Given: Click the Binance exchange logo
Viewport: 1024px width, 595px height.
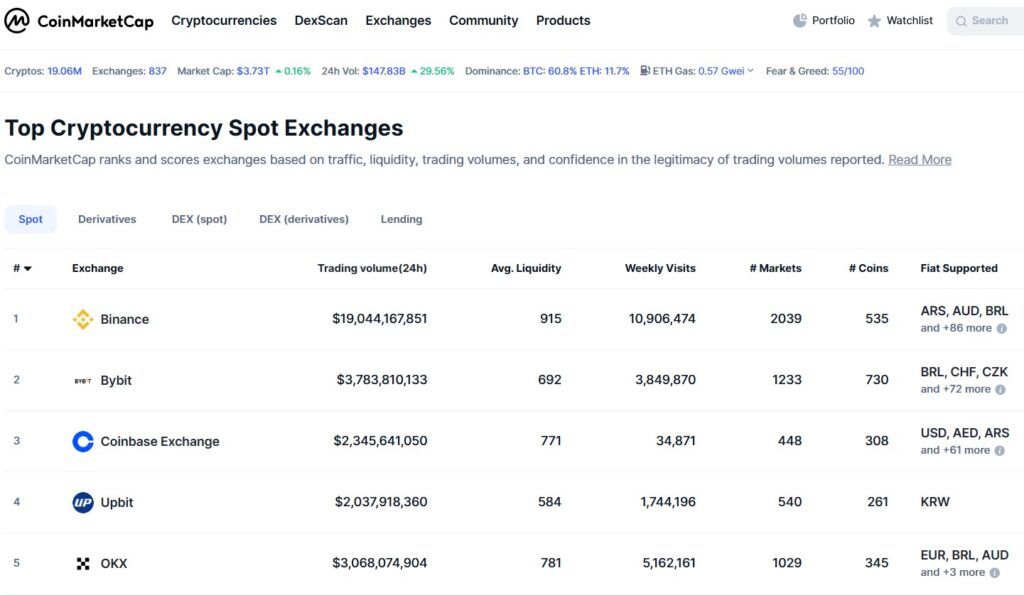Looking at the screenshot, I should (x=83, y=319).
